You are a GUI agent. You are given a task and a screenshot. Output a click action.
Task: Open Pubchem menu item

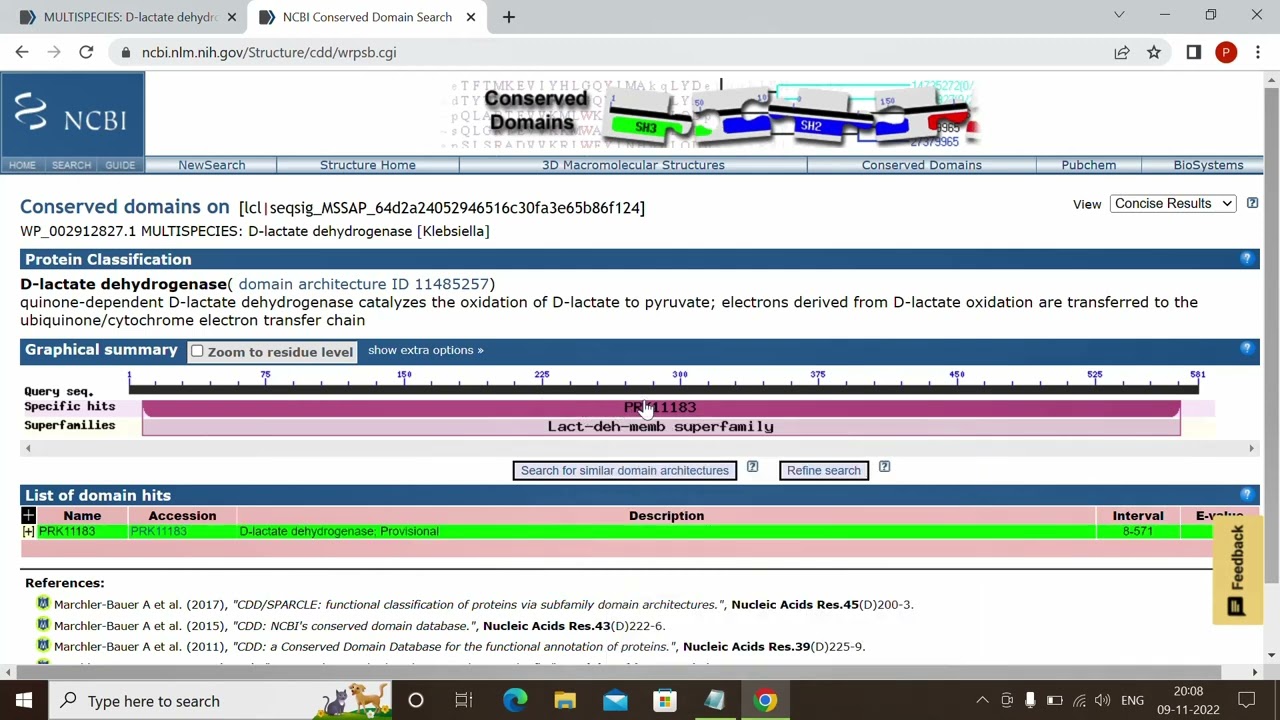coord(1088,165)
